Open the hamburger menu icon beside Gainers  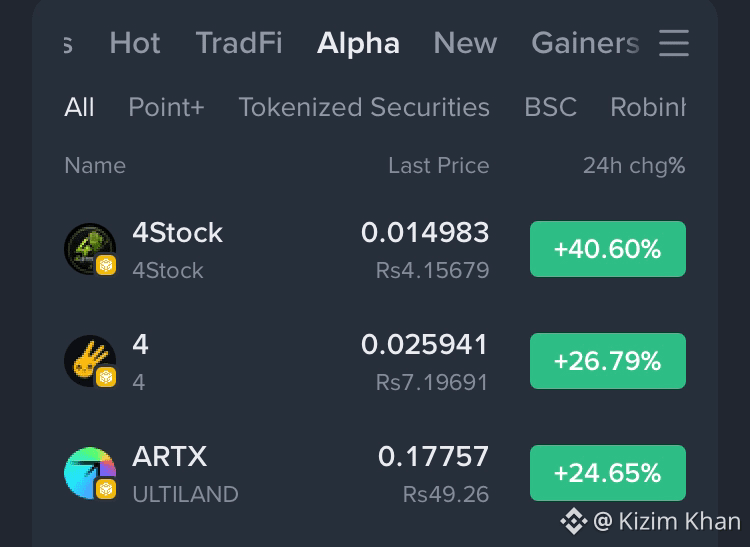pyautogui.click(x=673, y=43)
